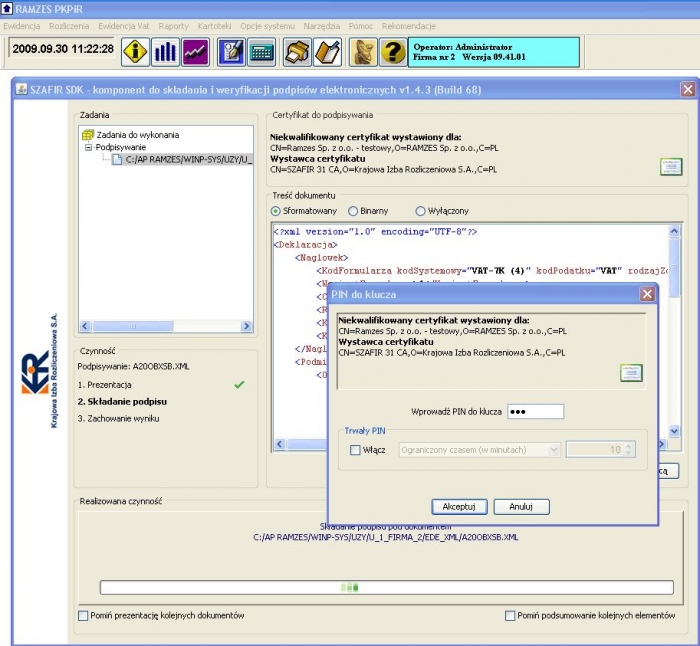Check Pomiń prezentację kolejnych dokumentów
700x646 pixels.
83,616
